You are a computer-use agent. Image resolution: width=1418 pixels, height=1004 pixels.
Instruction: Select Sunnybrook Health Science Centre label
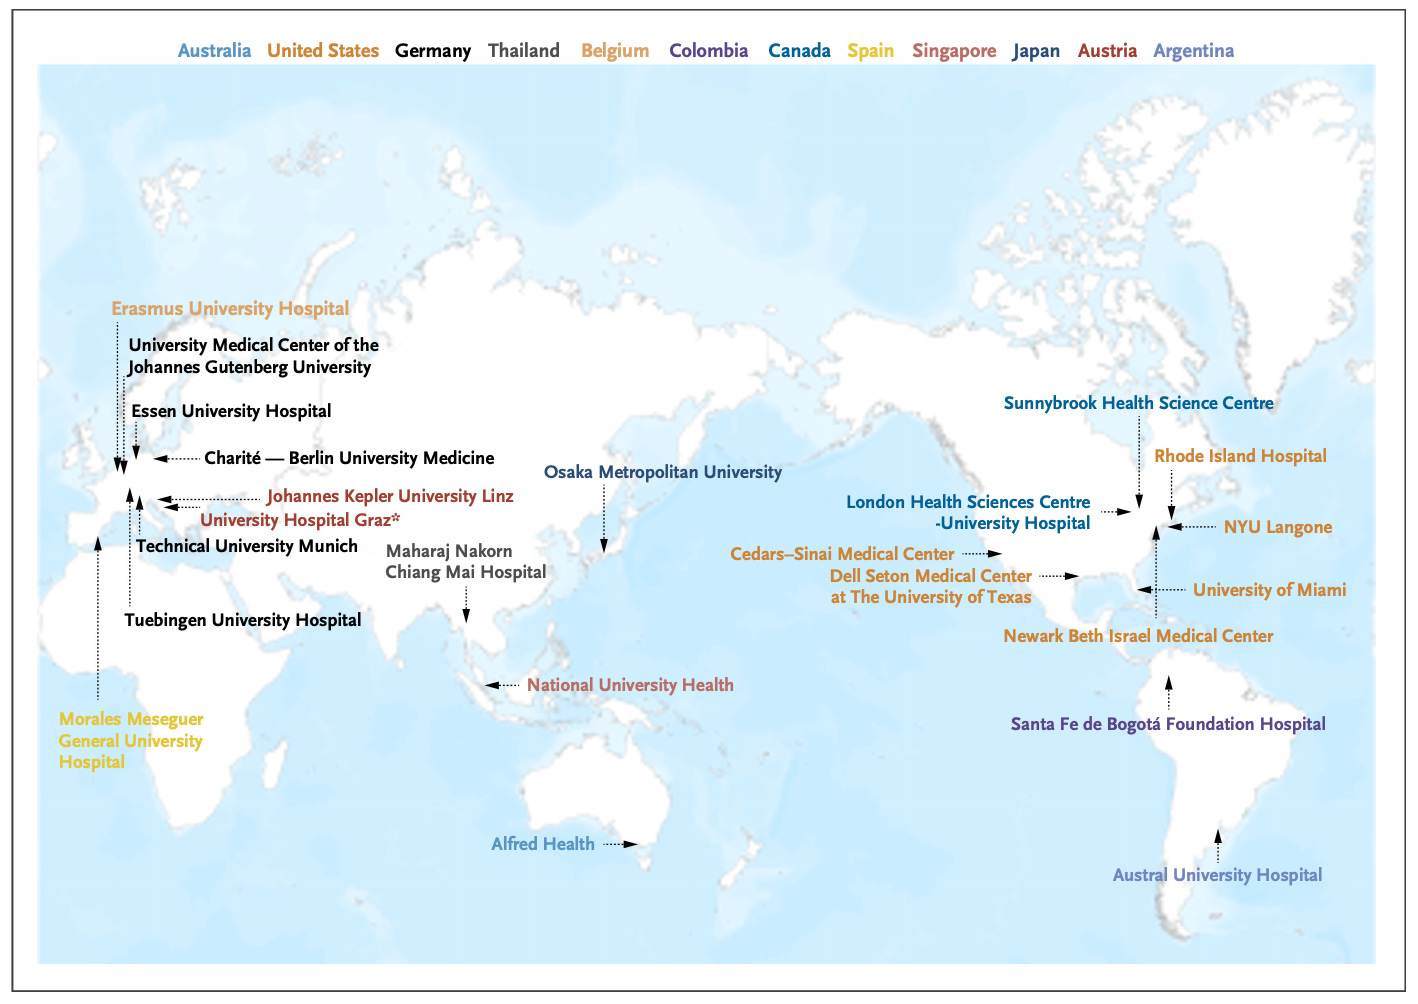coord(1139,404)
